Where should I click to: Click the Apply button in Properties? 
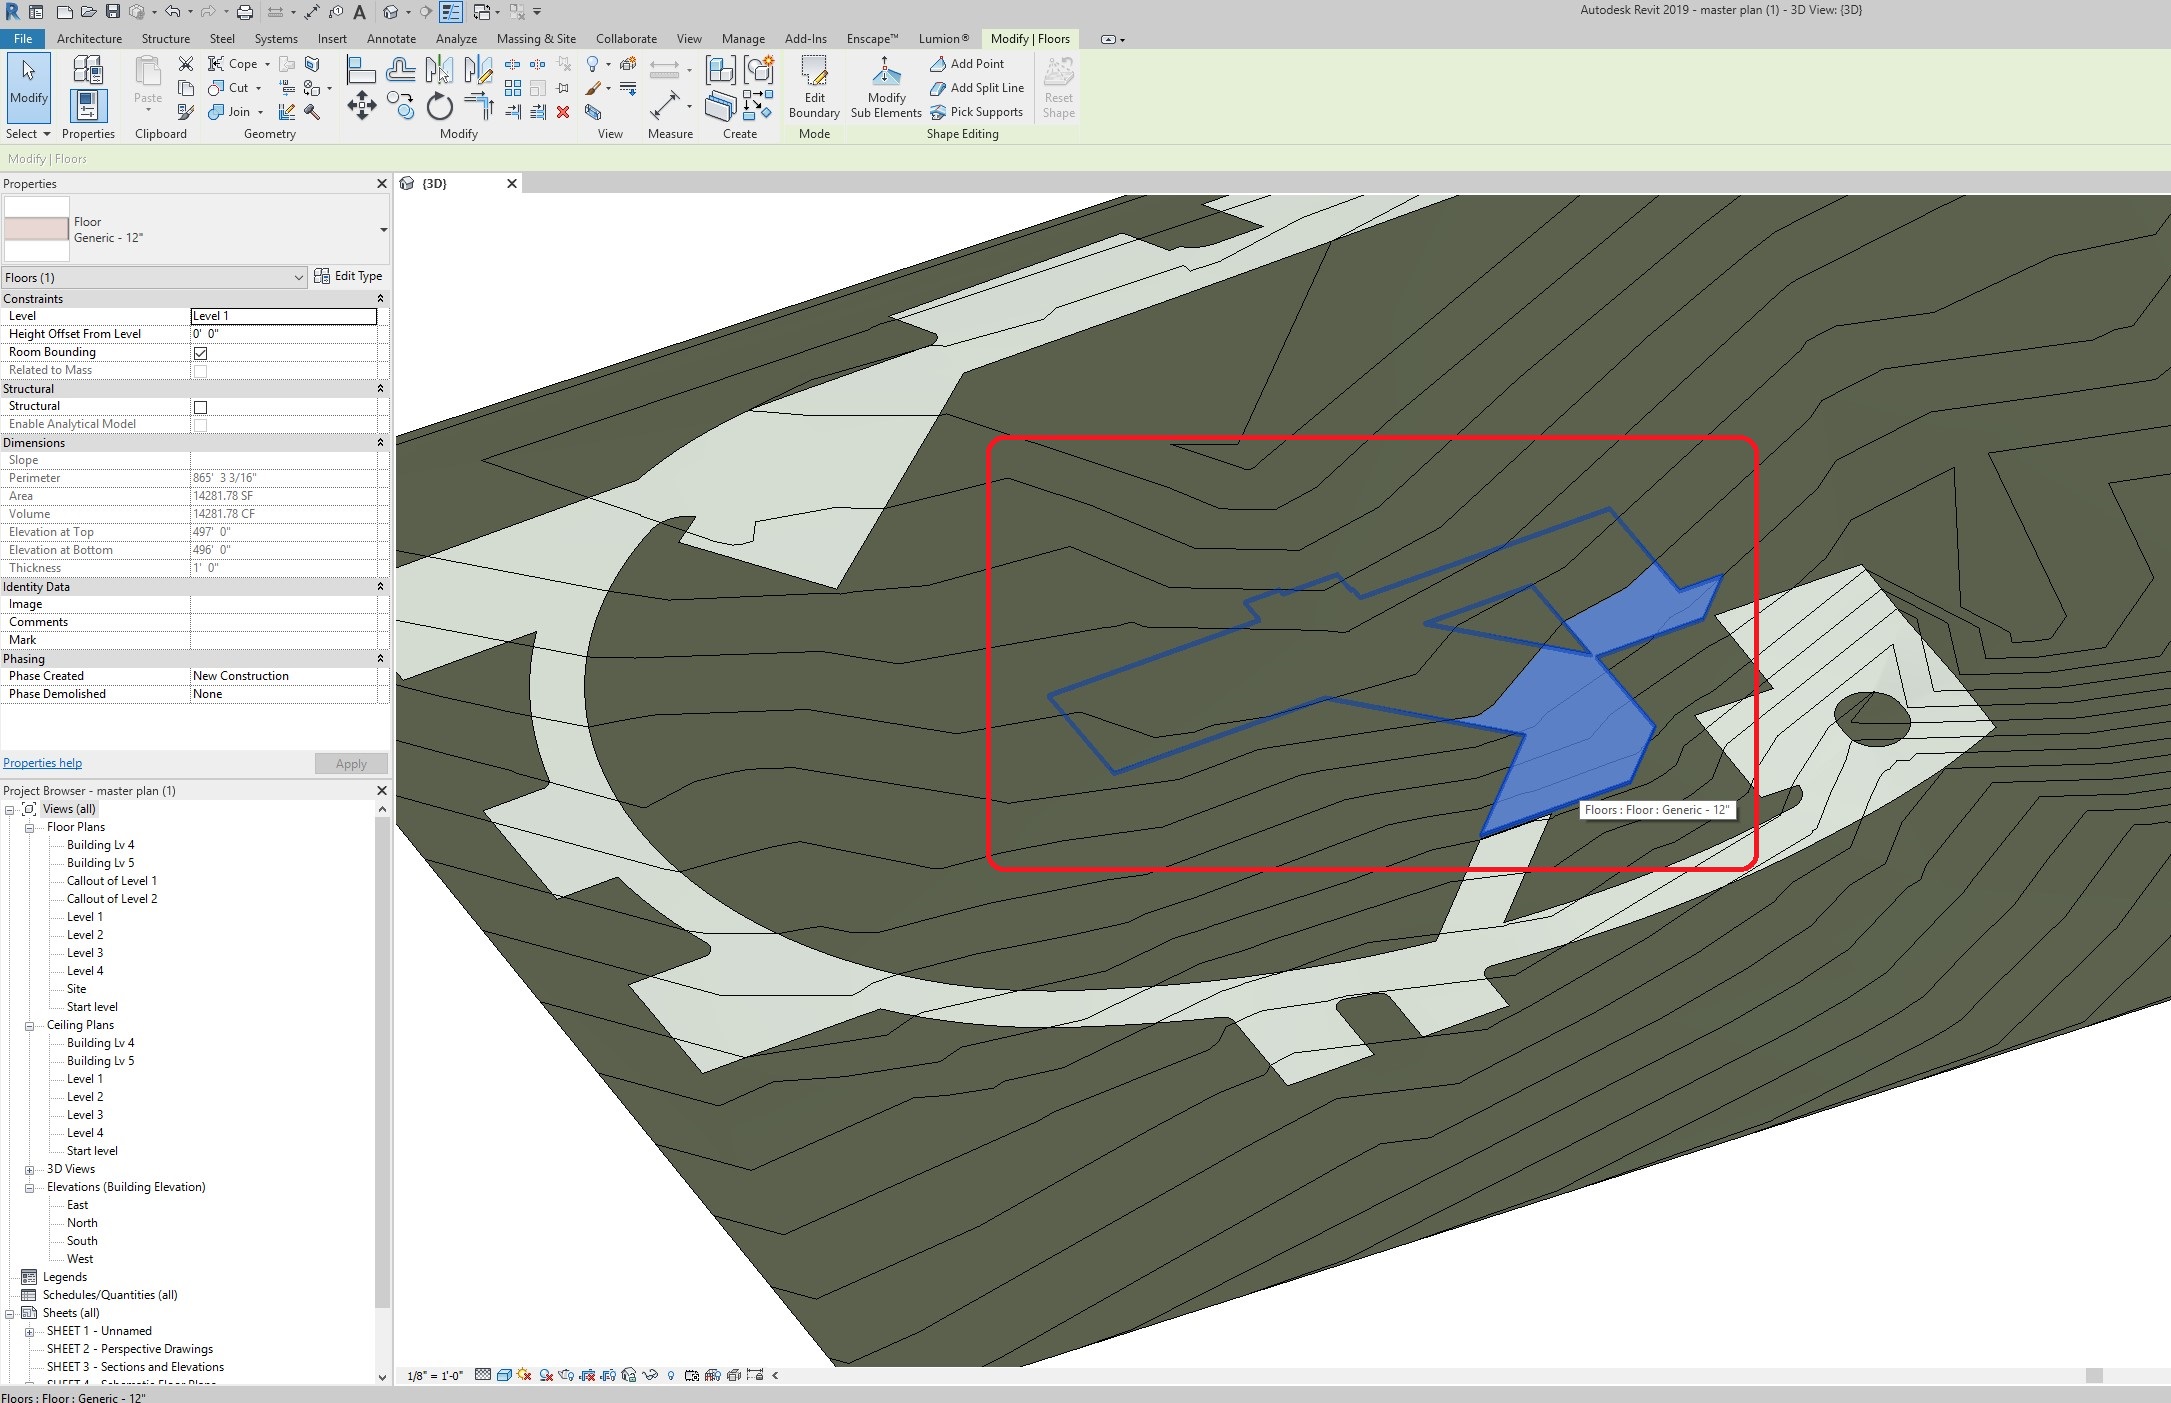(x=351, y=764)
